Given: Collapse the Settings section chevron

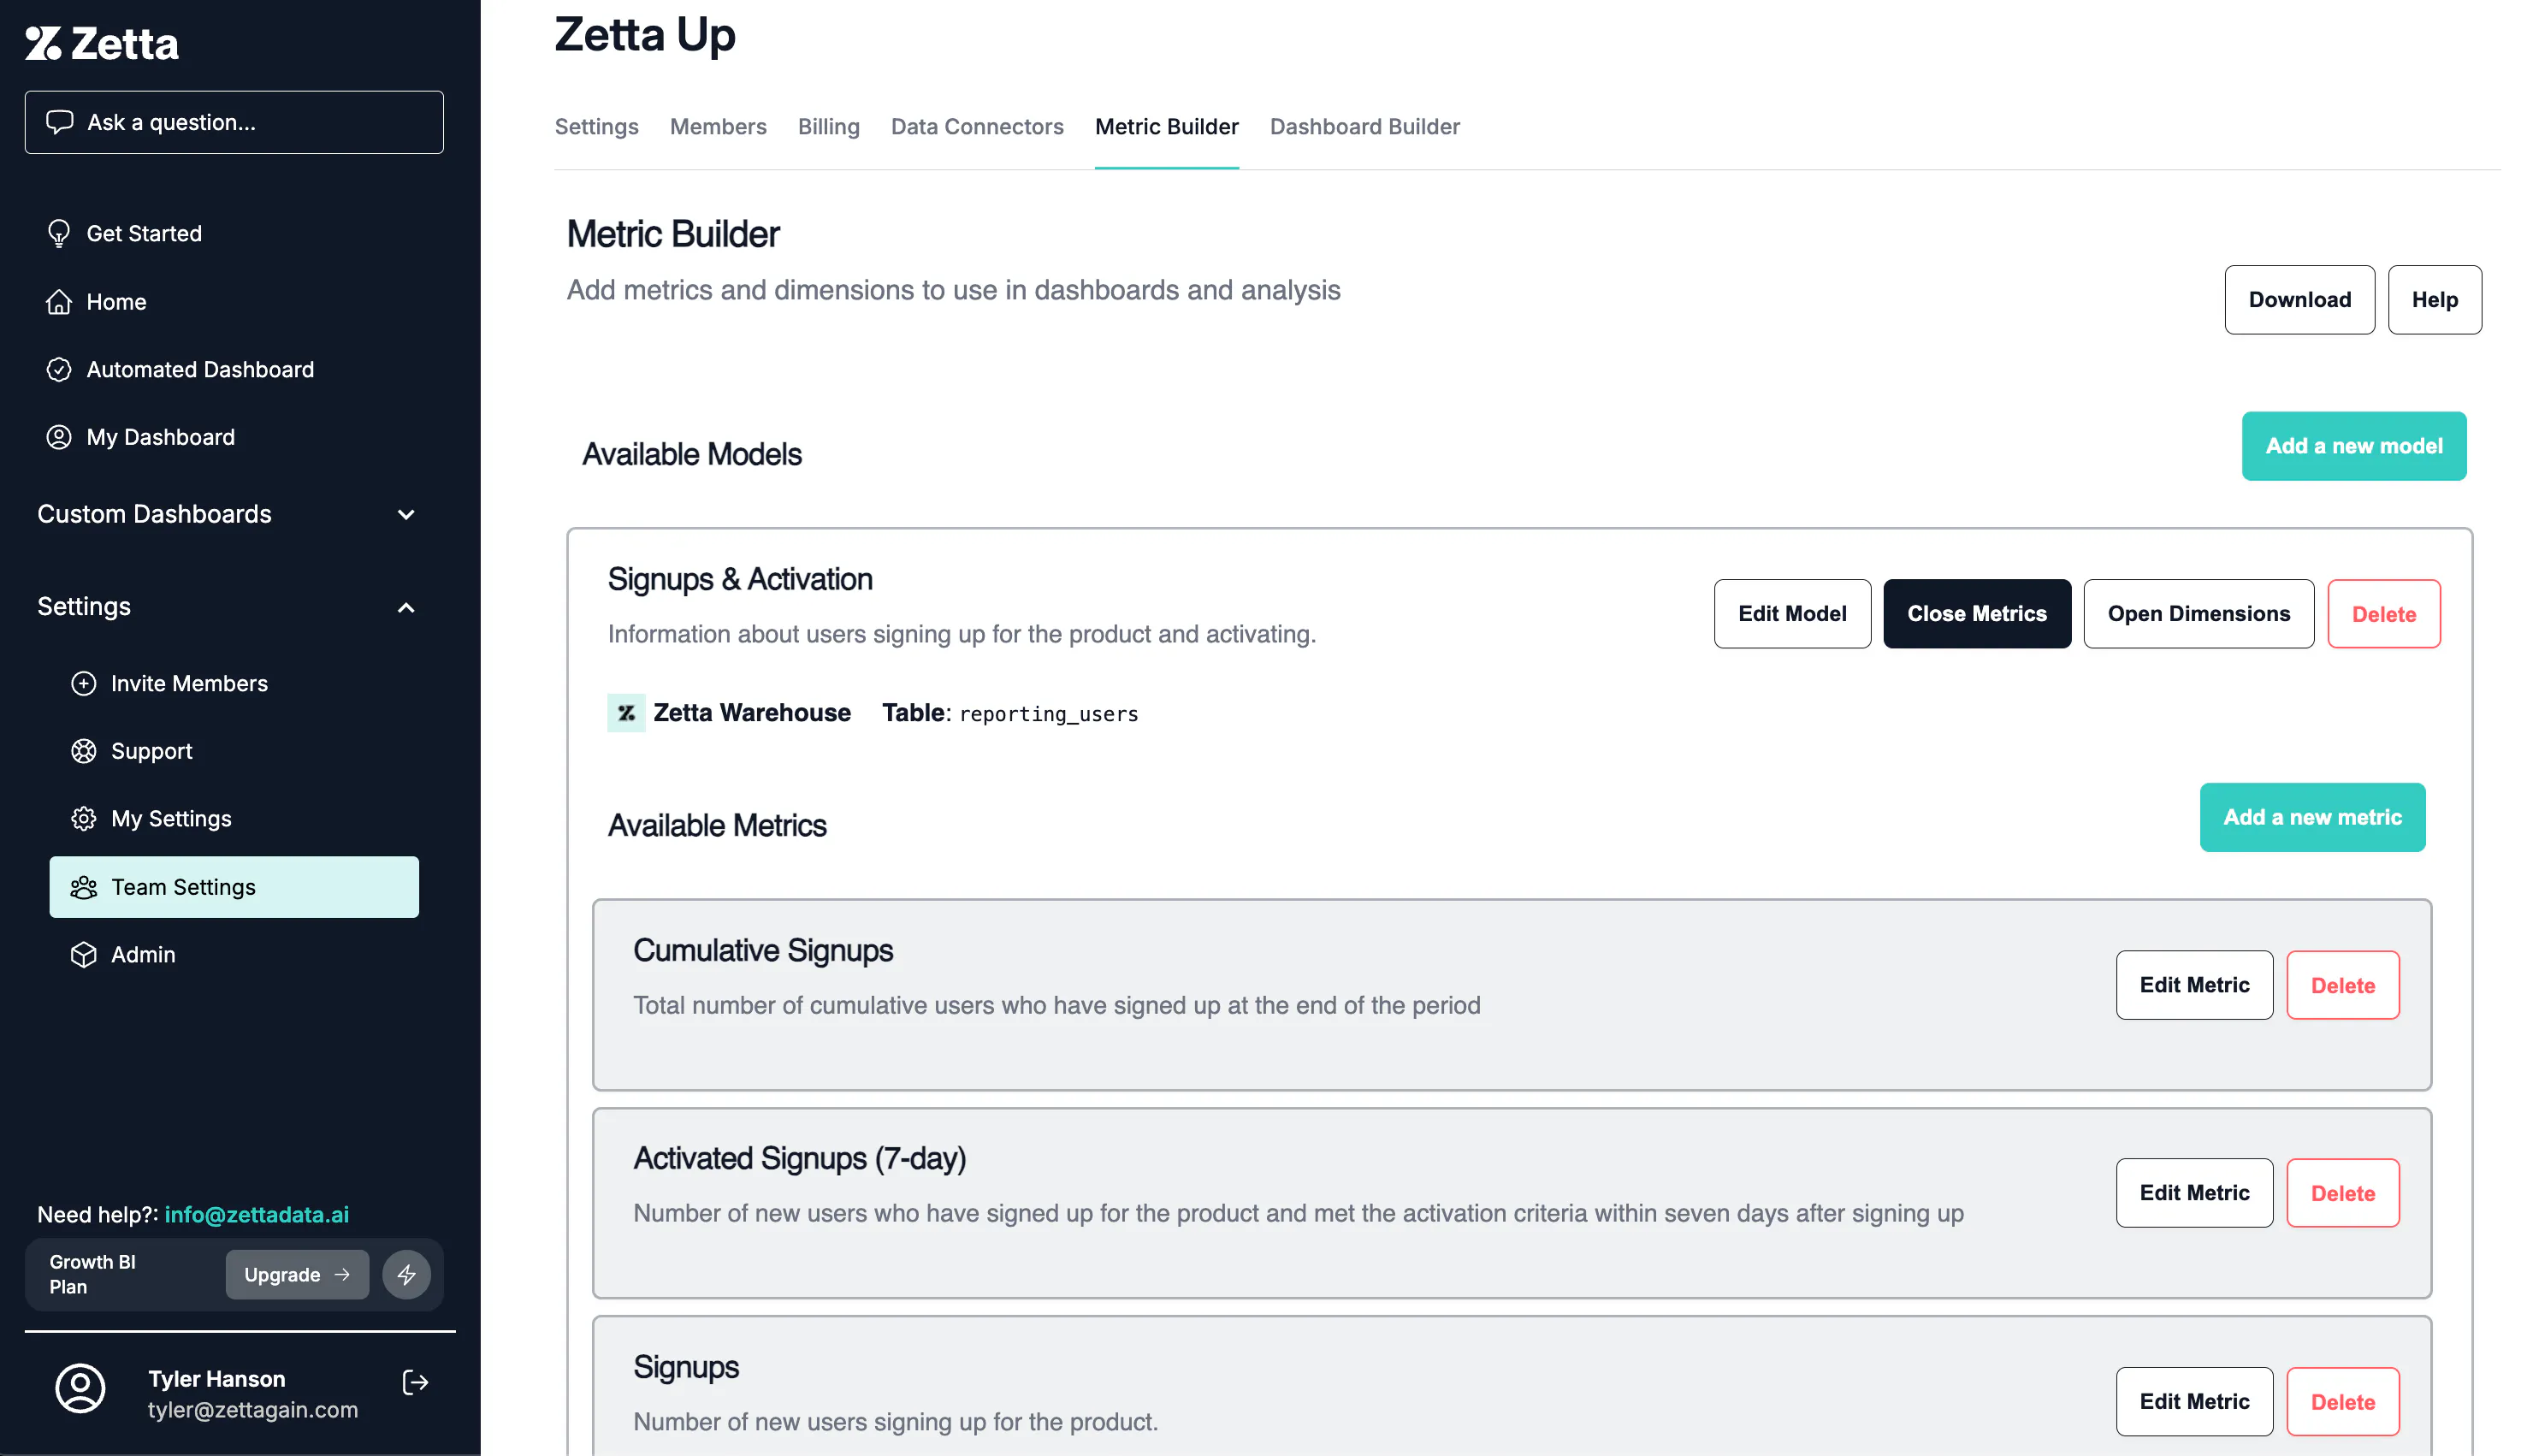Looking at the screenshot, I should [406, 607].
